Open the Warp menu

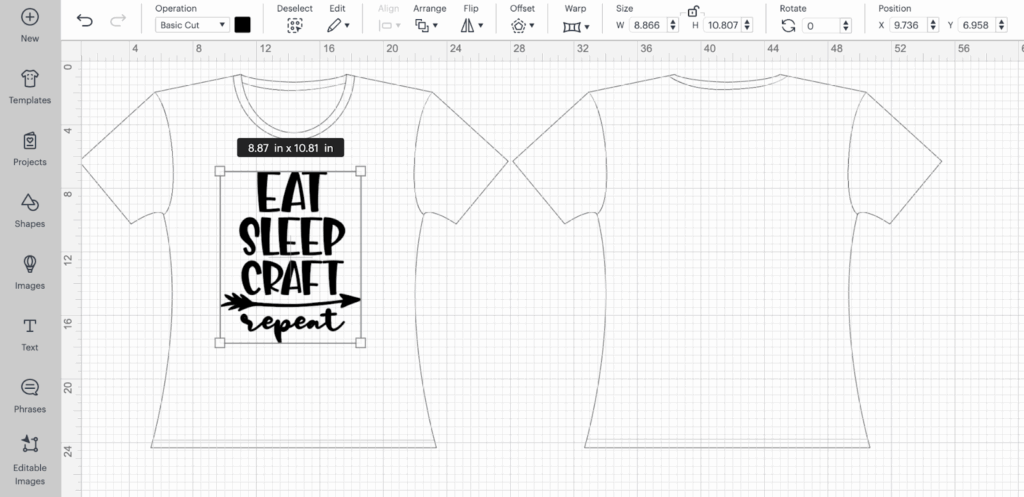pos(576,26)
